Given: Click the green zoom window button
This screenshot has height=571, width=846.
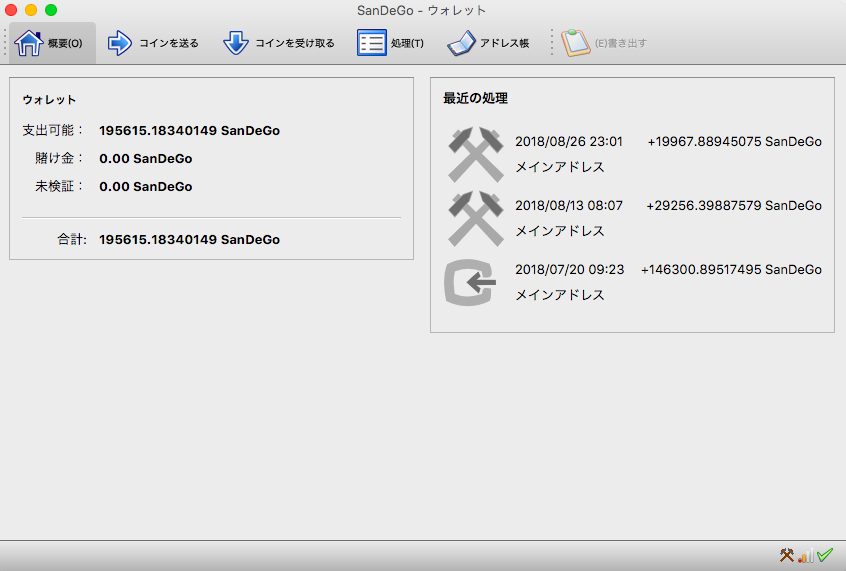Looking at the screenshot, I should pos(51,10).
